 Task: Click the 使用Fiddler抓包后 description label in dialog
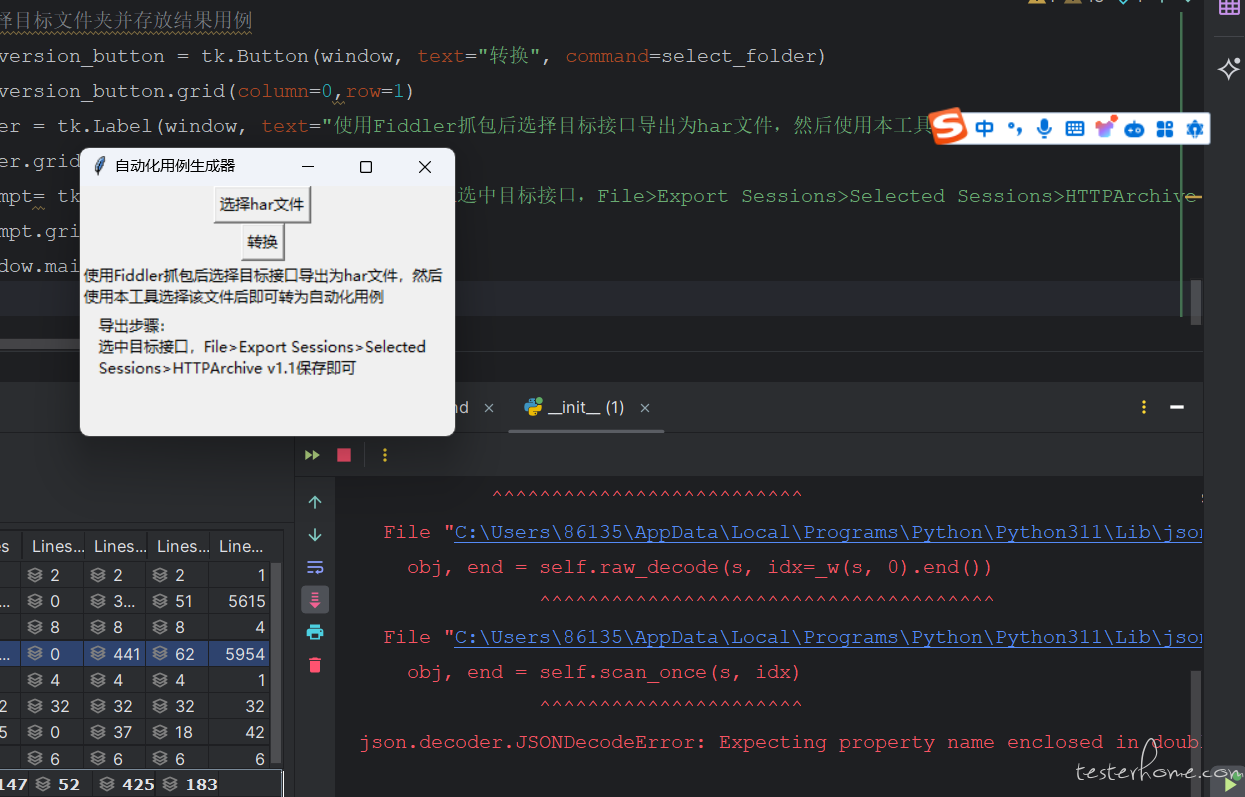pyautogui.click(x=263, y=286)
